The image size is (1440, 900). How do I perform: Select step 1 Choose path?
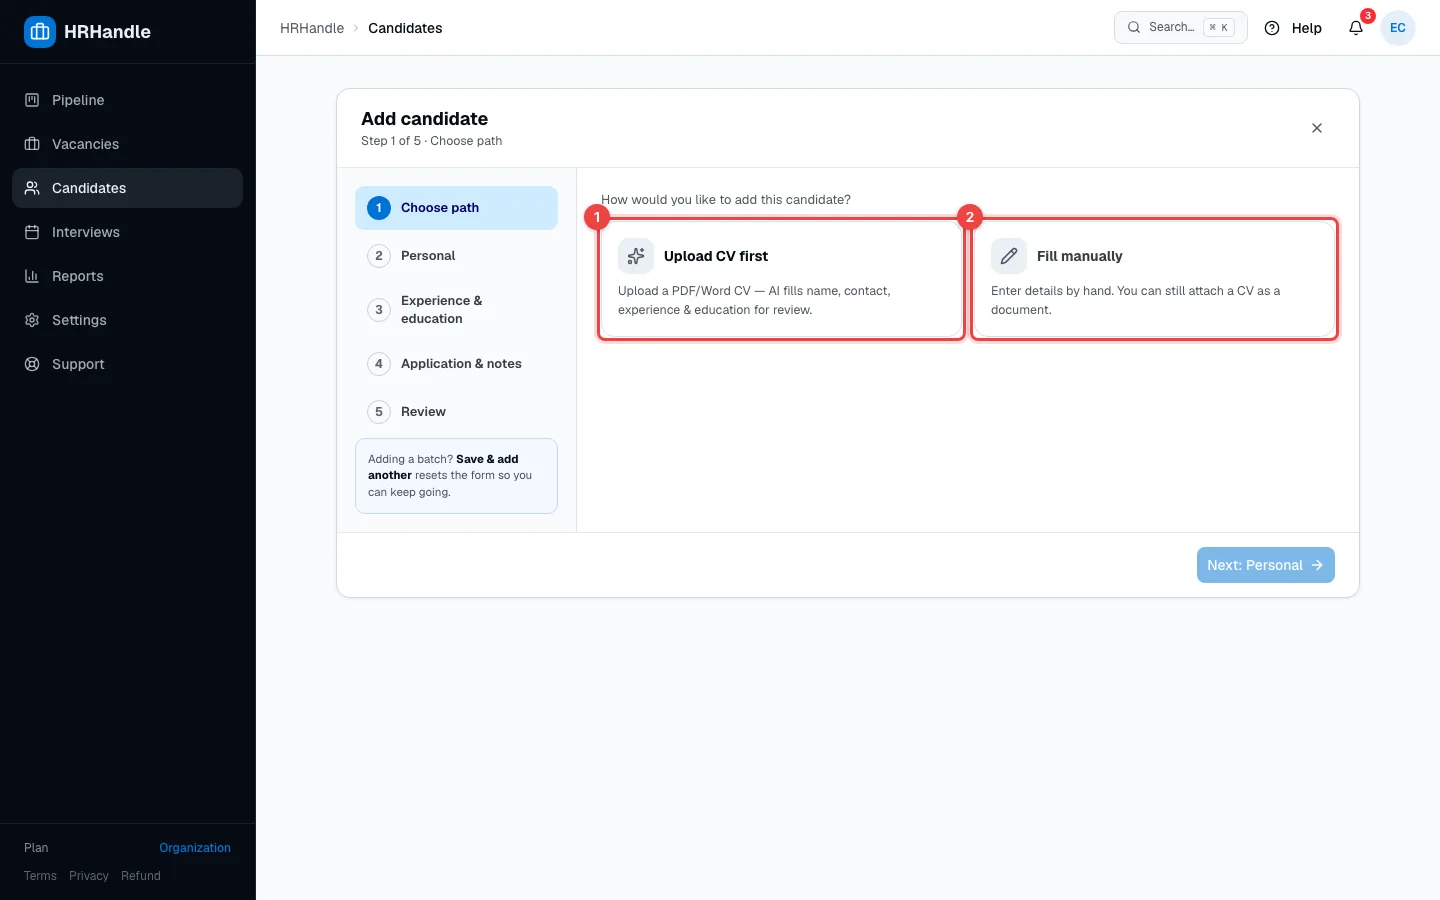click(x=456, y=208)
